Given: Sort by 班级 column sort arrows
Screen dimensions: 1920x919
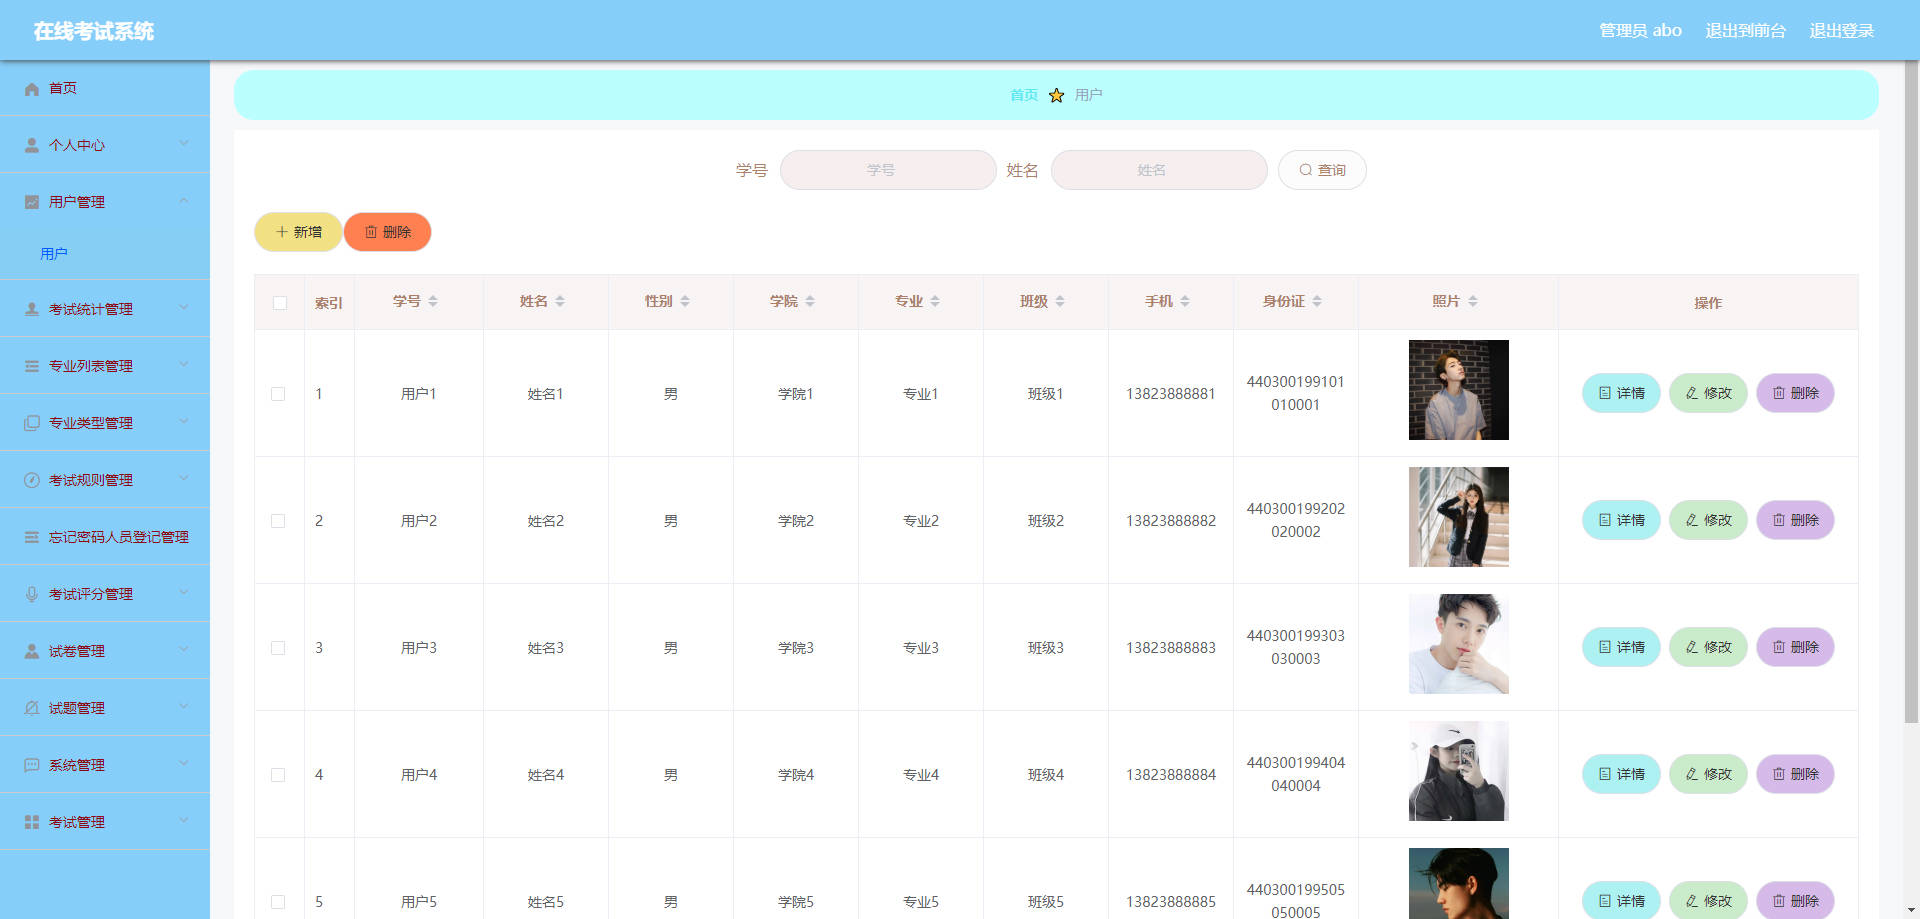Looking at the screenshot, I should [1060, 301].
